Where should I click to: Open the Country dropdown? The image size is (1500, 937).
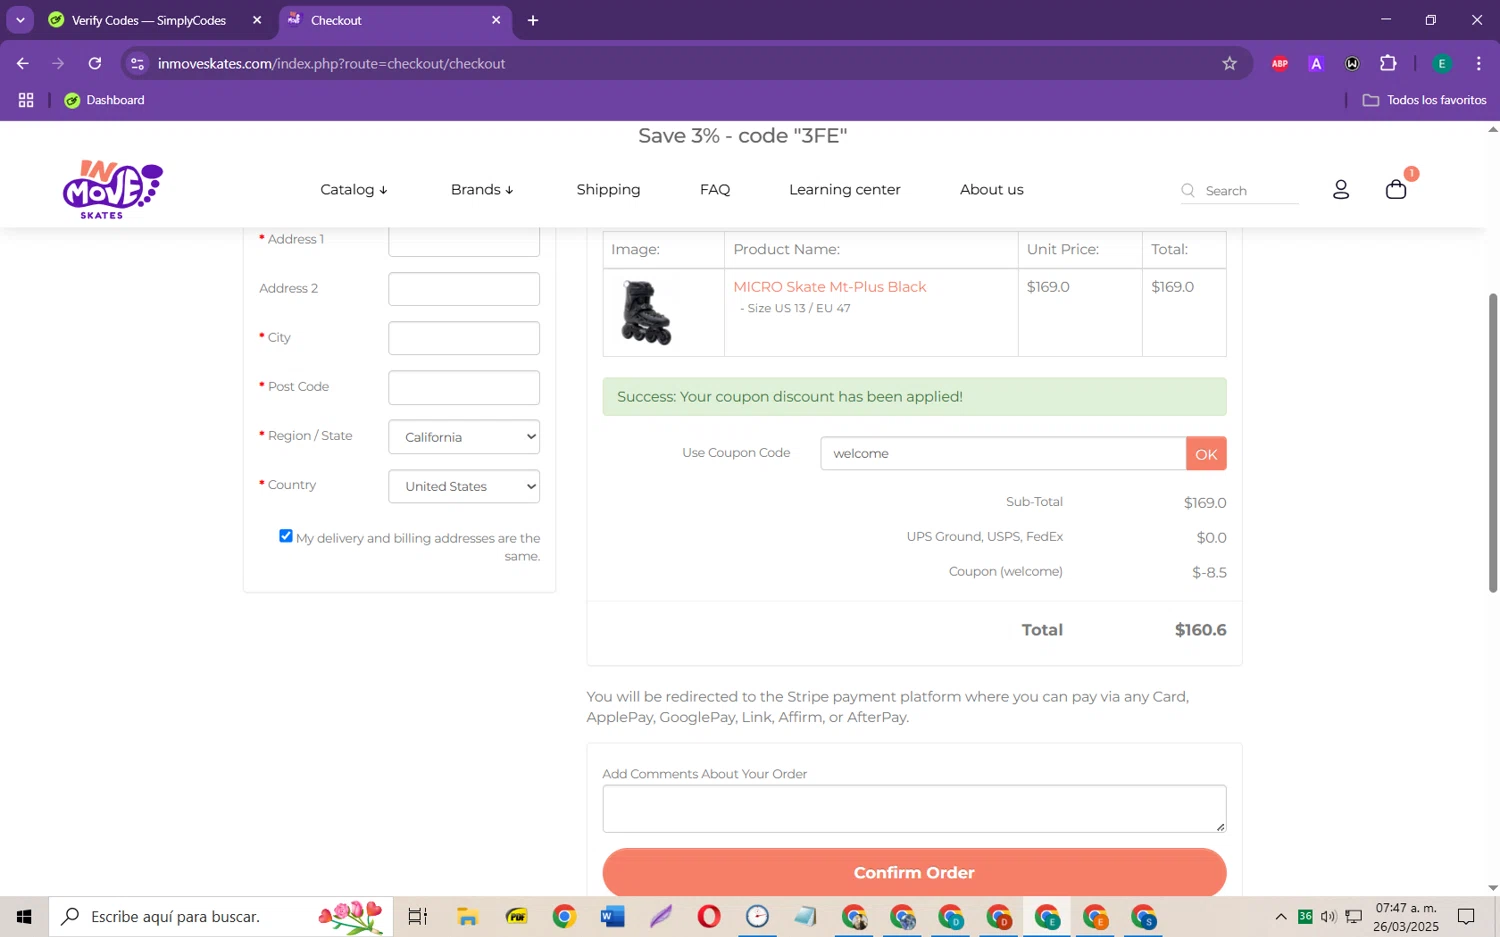(464, 486)
